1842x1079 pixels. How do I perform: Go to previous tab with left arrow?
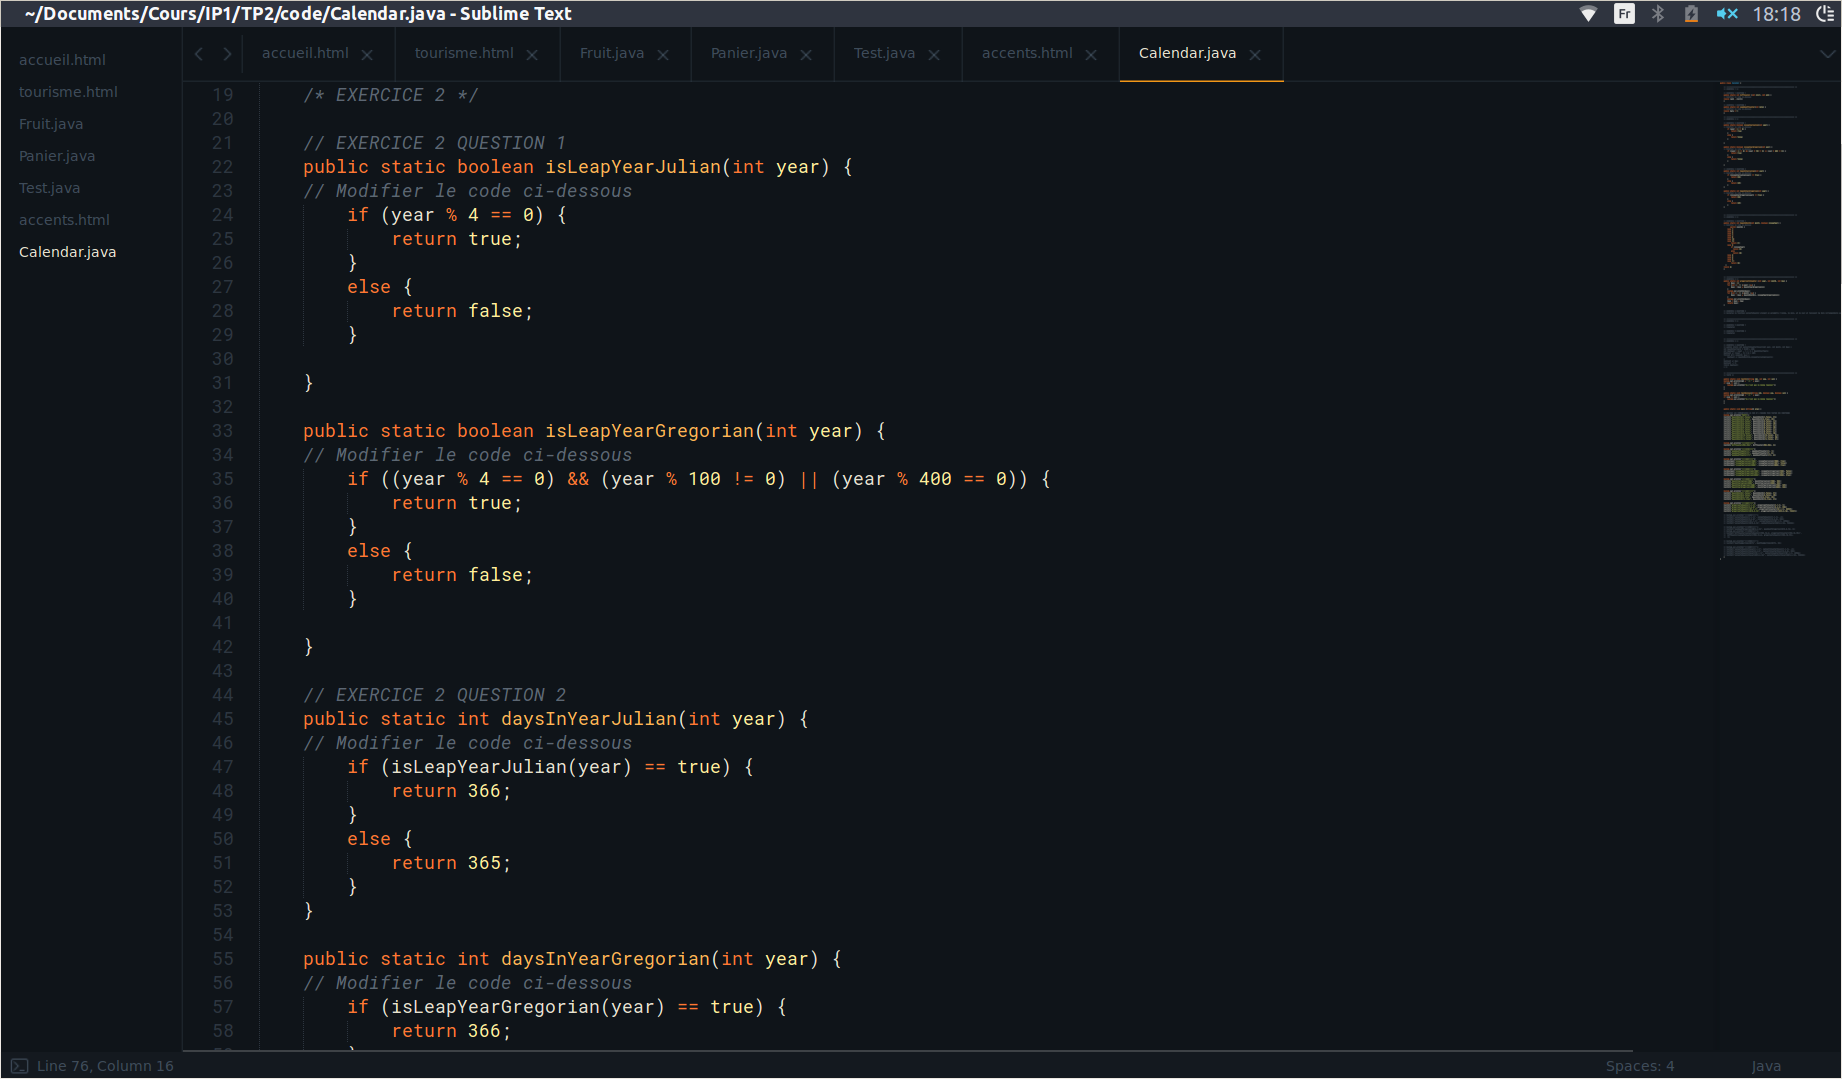click(199, 54)
